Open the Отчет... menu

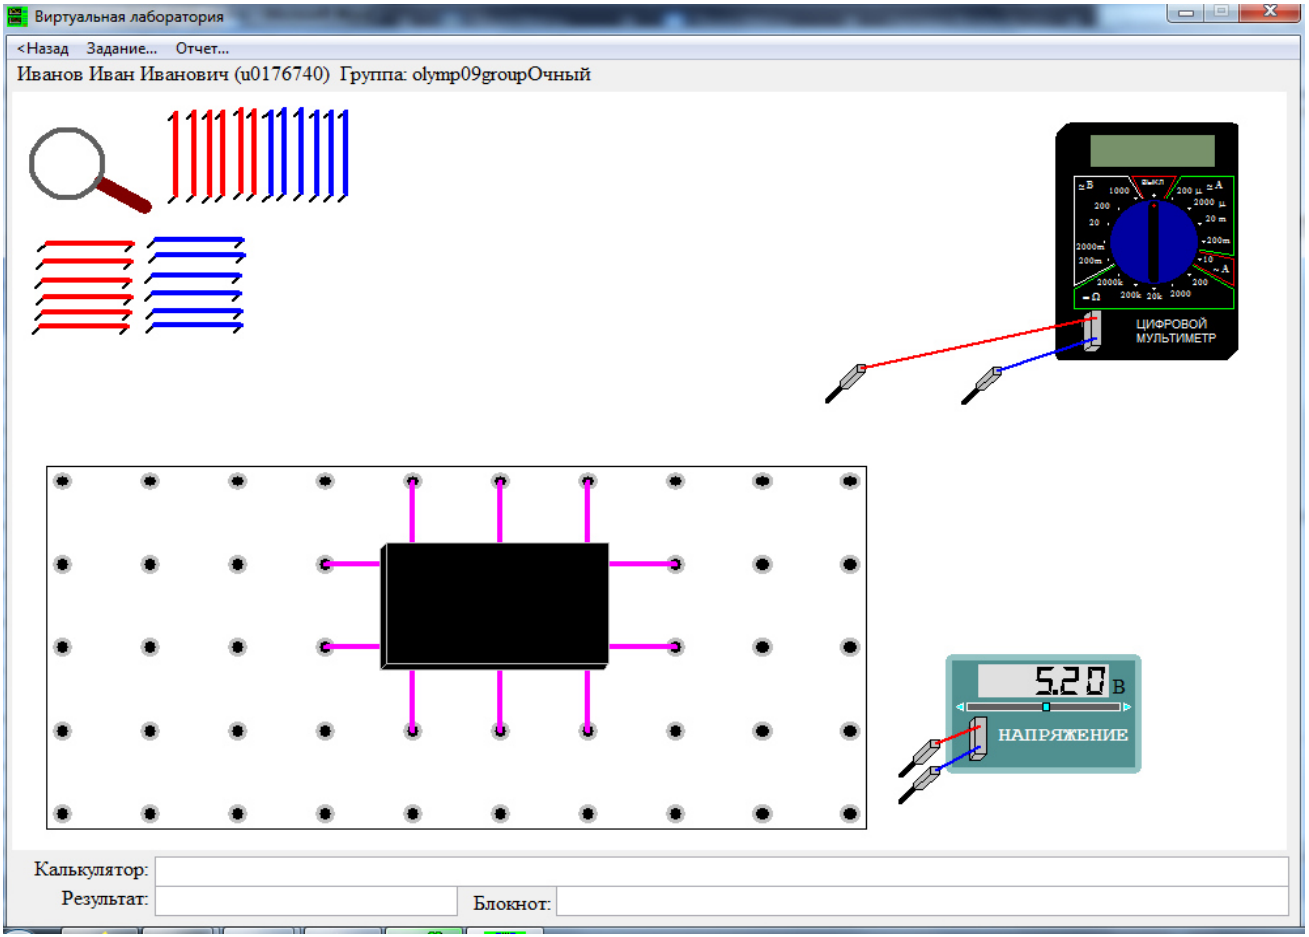point(202,48)
